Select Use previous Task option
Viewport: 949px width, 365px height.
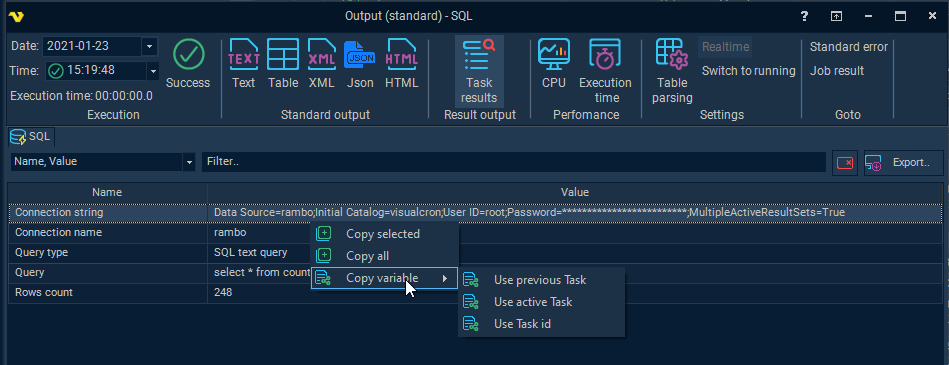540,280
